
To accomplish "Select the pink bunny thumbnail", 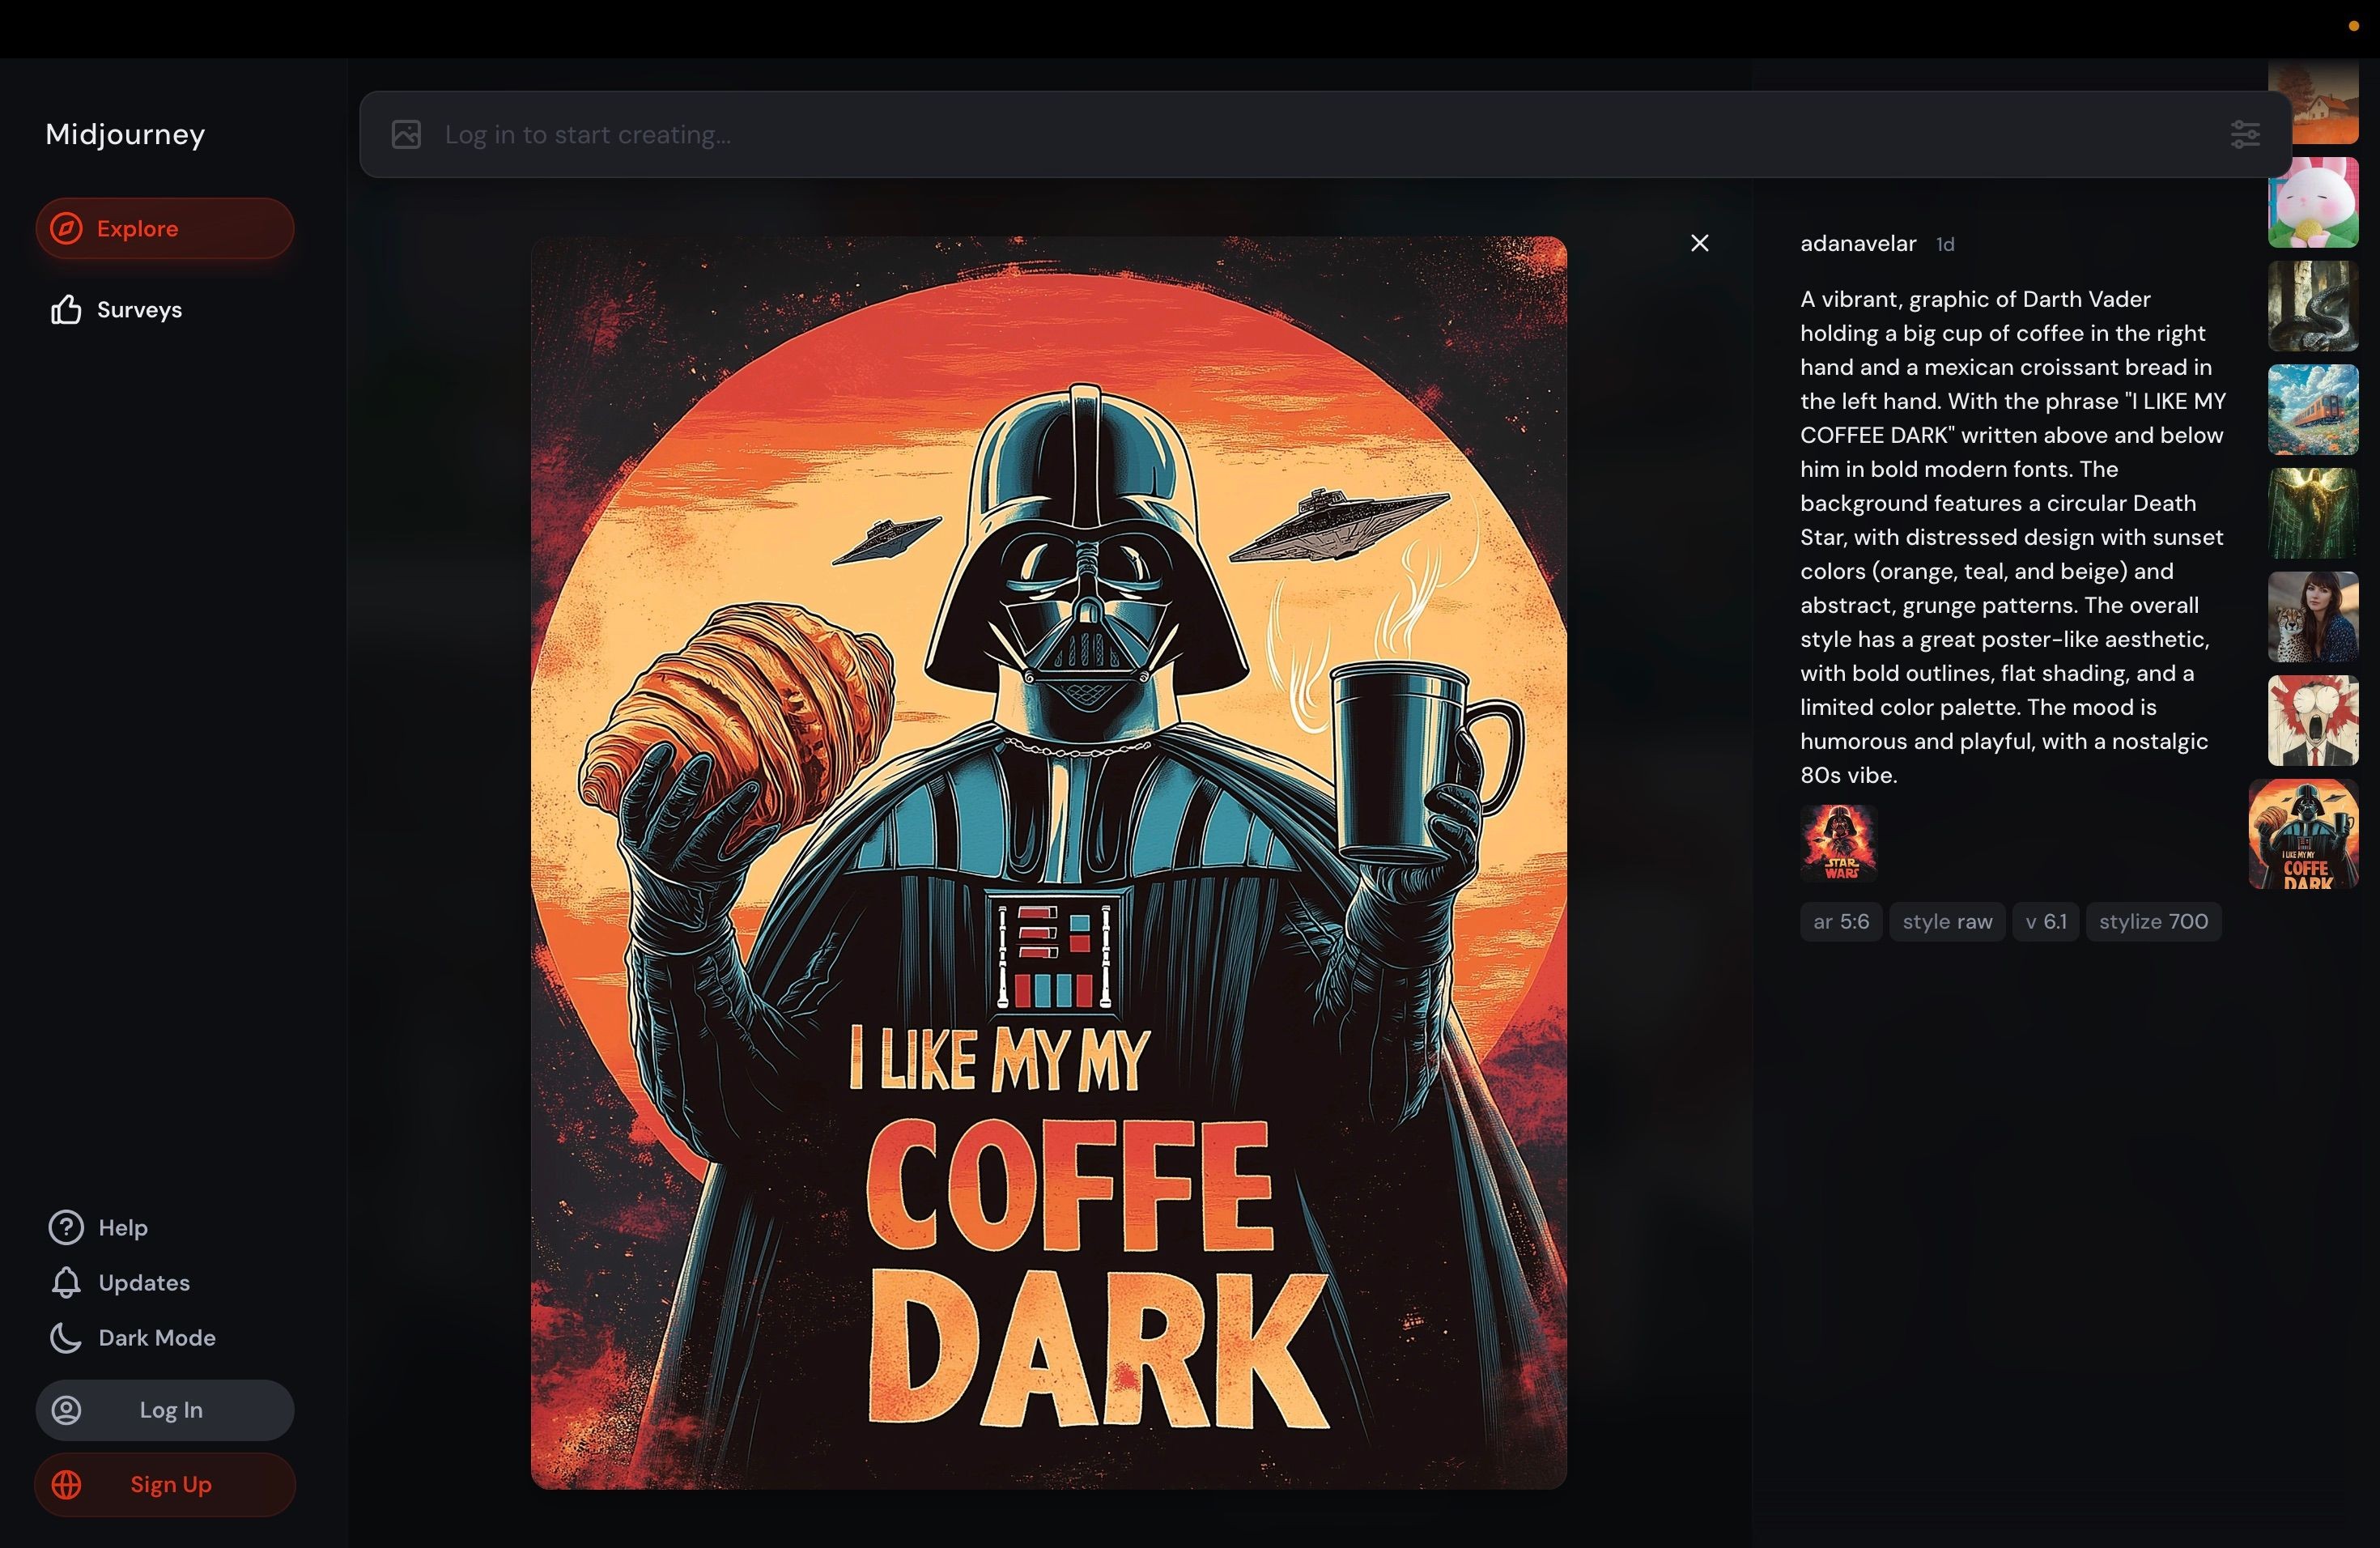I will (x=2313, y=202).
